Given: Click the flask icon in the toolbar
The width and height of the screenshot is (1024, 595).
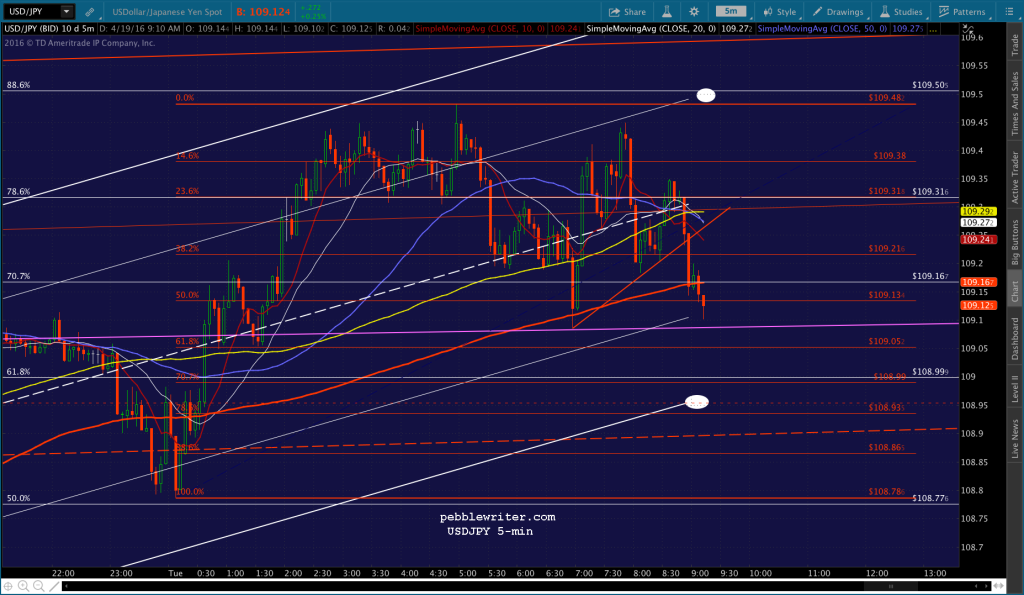Looking at the screenshot, I should (x=667, y=12).
